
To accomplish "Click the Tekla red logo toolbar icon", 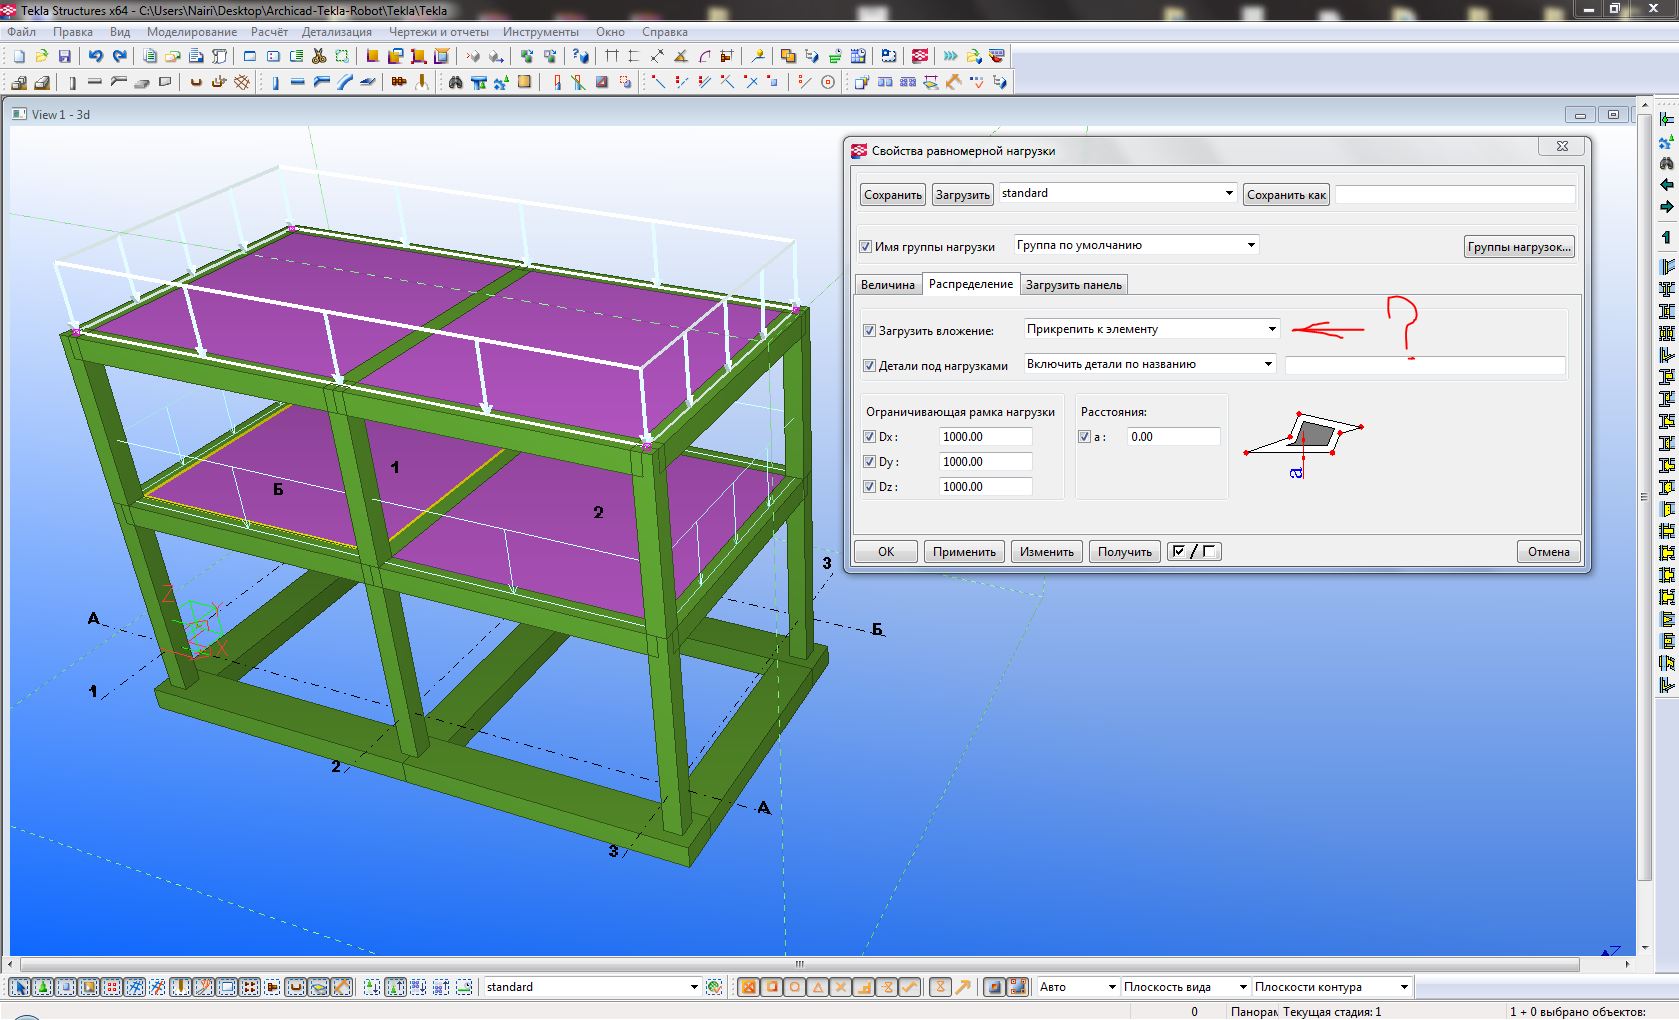I will tap(920, 57).
